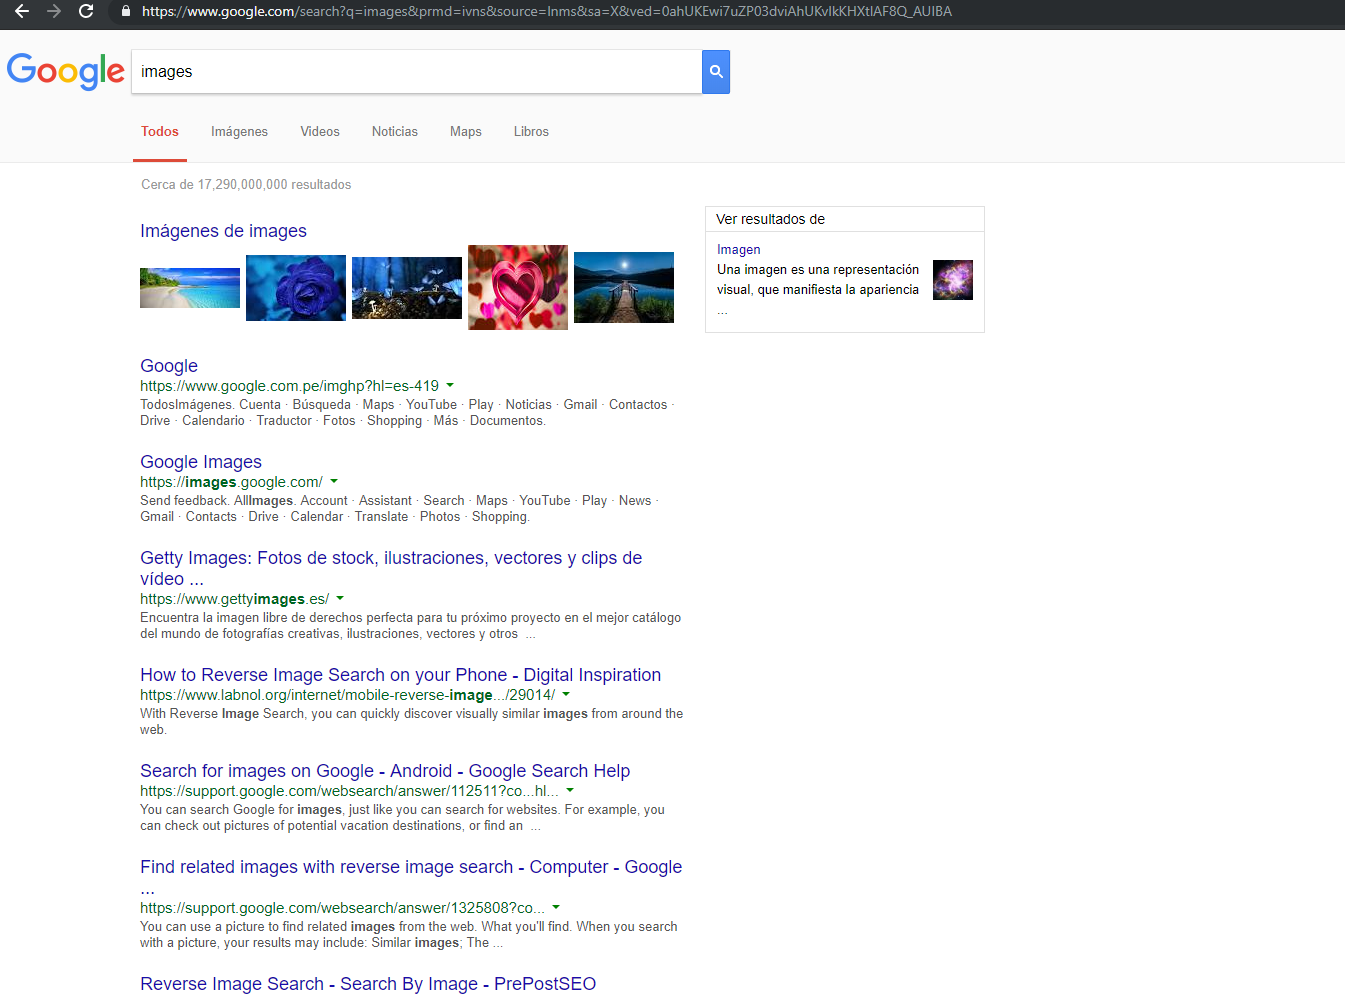
Task: Switch to the Imágenes tab
Action: click(239, 132)
